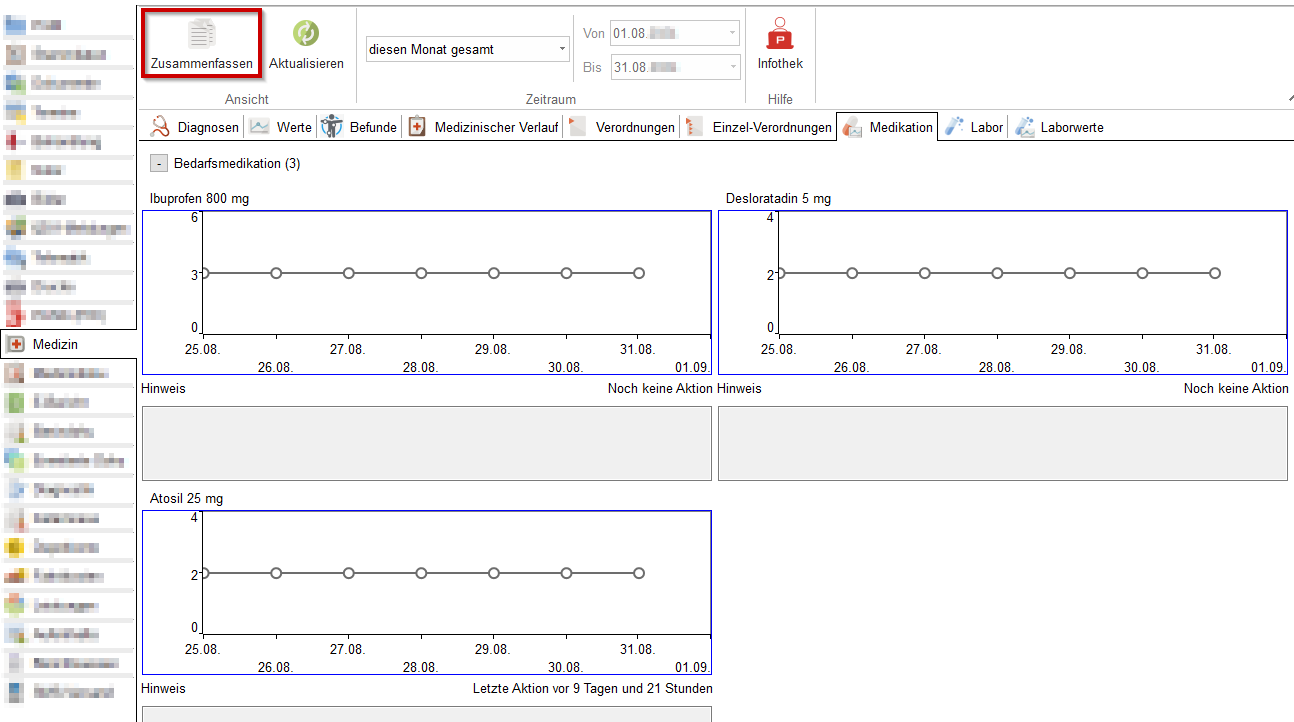Viewport: 1294px width, 722px height.
Task: Click the Medizinischer Verlauf clipboard icon
Action: pos(417,127)
